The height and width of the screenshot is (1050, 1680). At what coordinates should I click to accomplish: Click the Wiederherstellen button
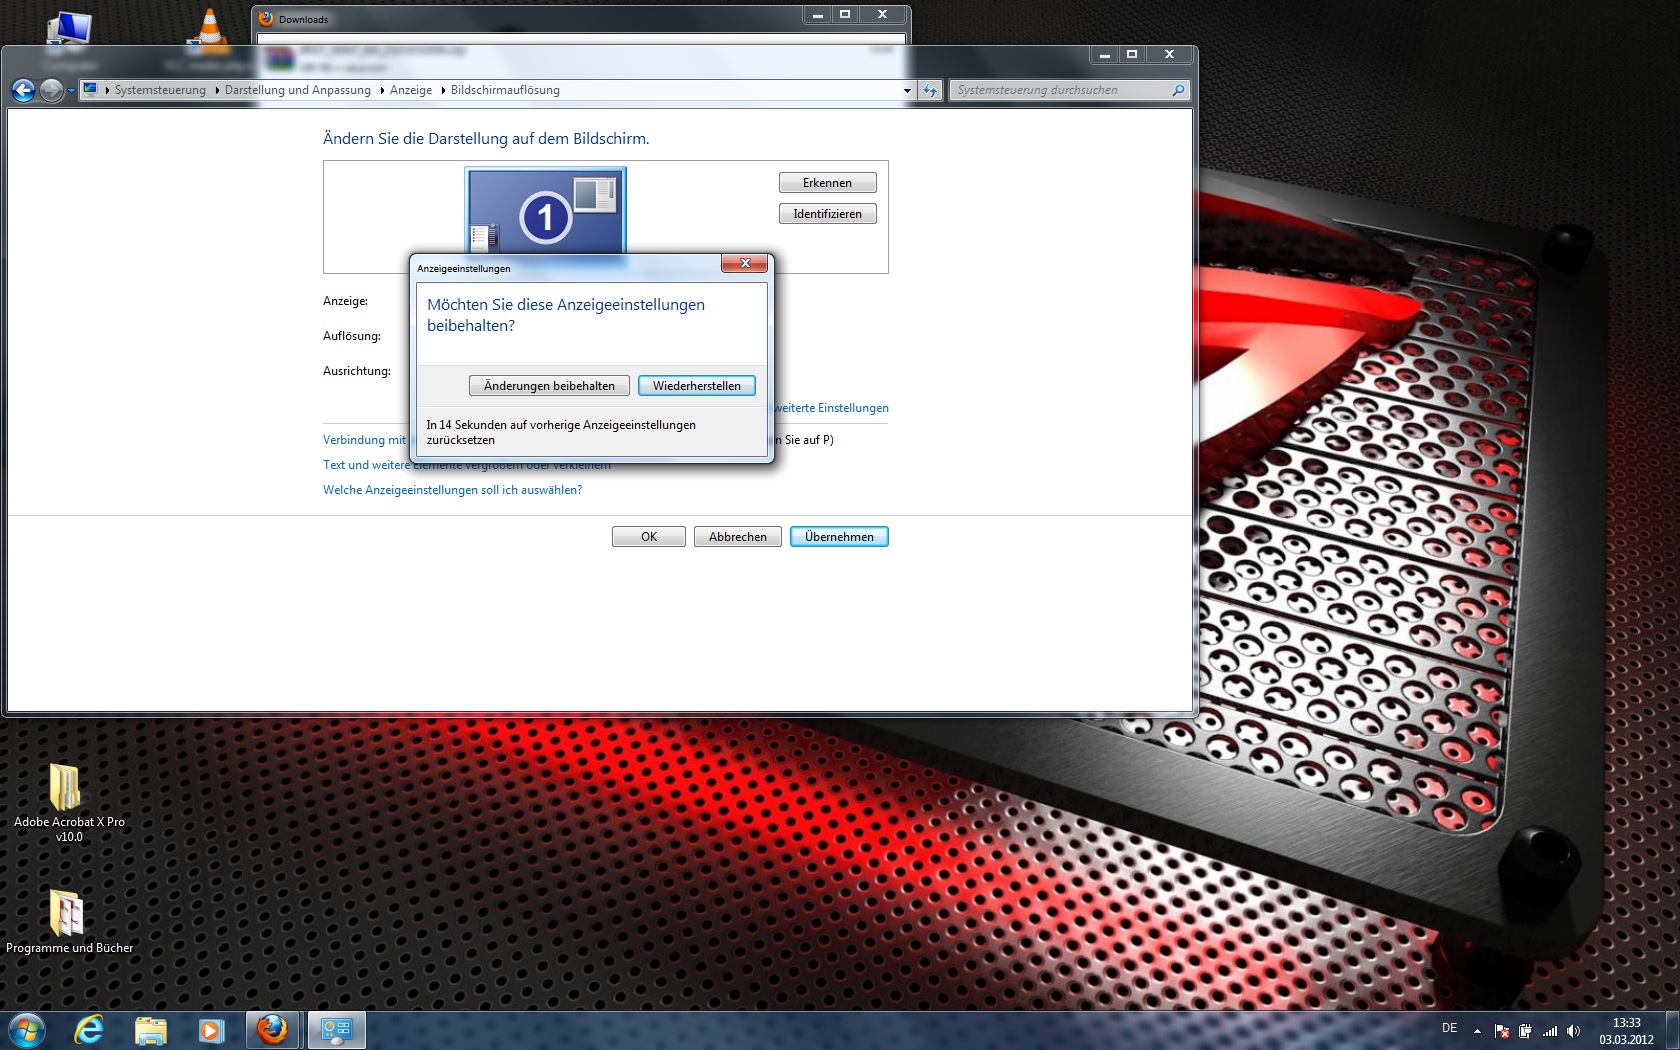(x=697, y=386)
